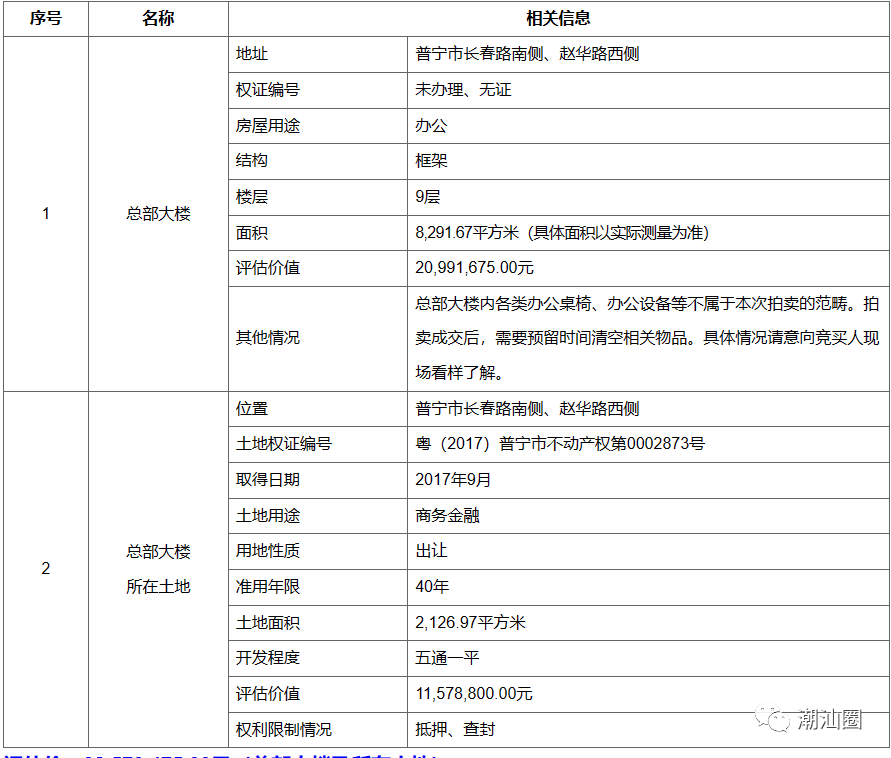Click the 房屋用途 label
This screenshot has width=891, height=758.
[268, 126]
